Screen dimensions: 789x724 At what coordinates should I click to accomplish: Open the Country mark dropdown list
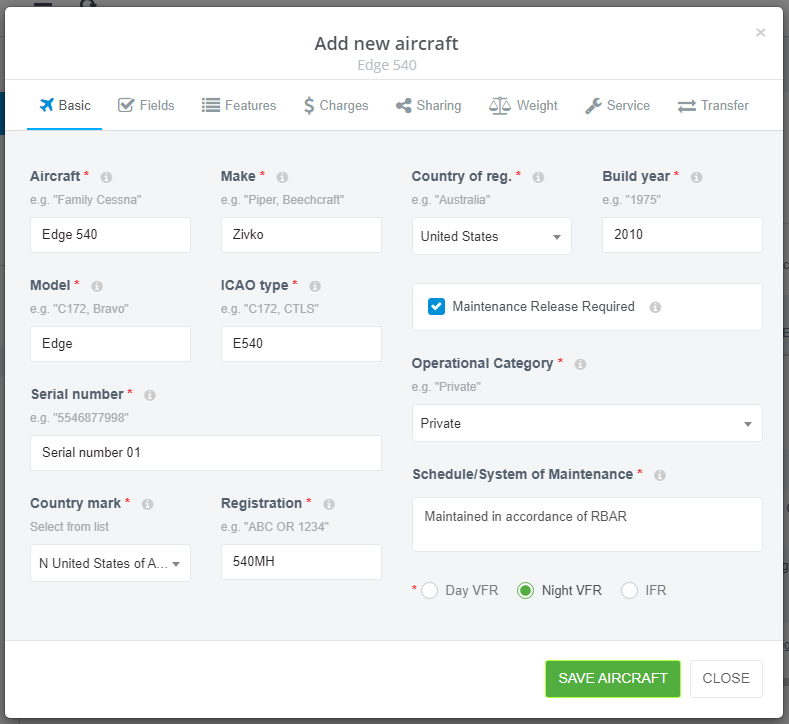point(110,563)
